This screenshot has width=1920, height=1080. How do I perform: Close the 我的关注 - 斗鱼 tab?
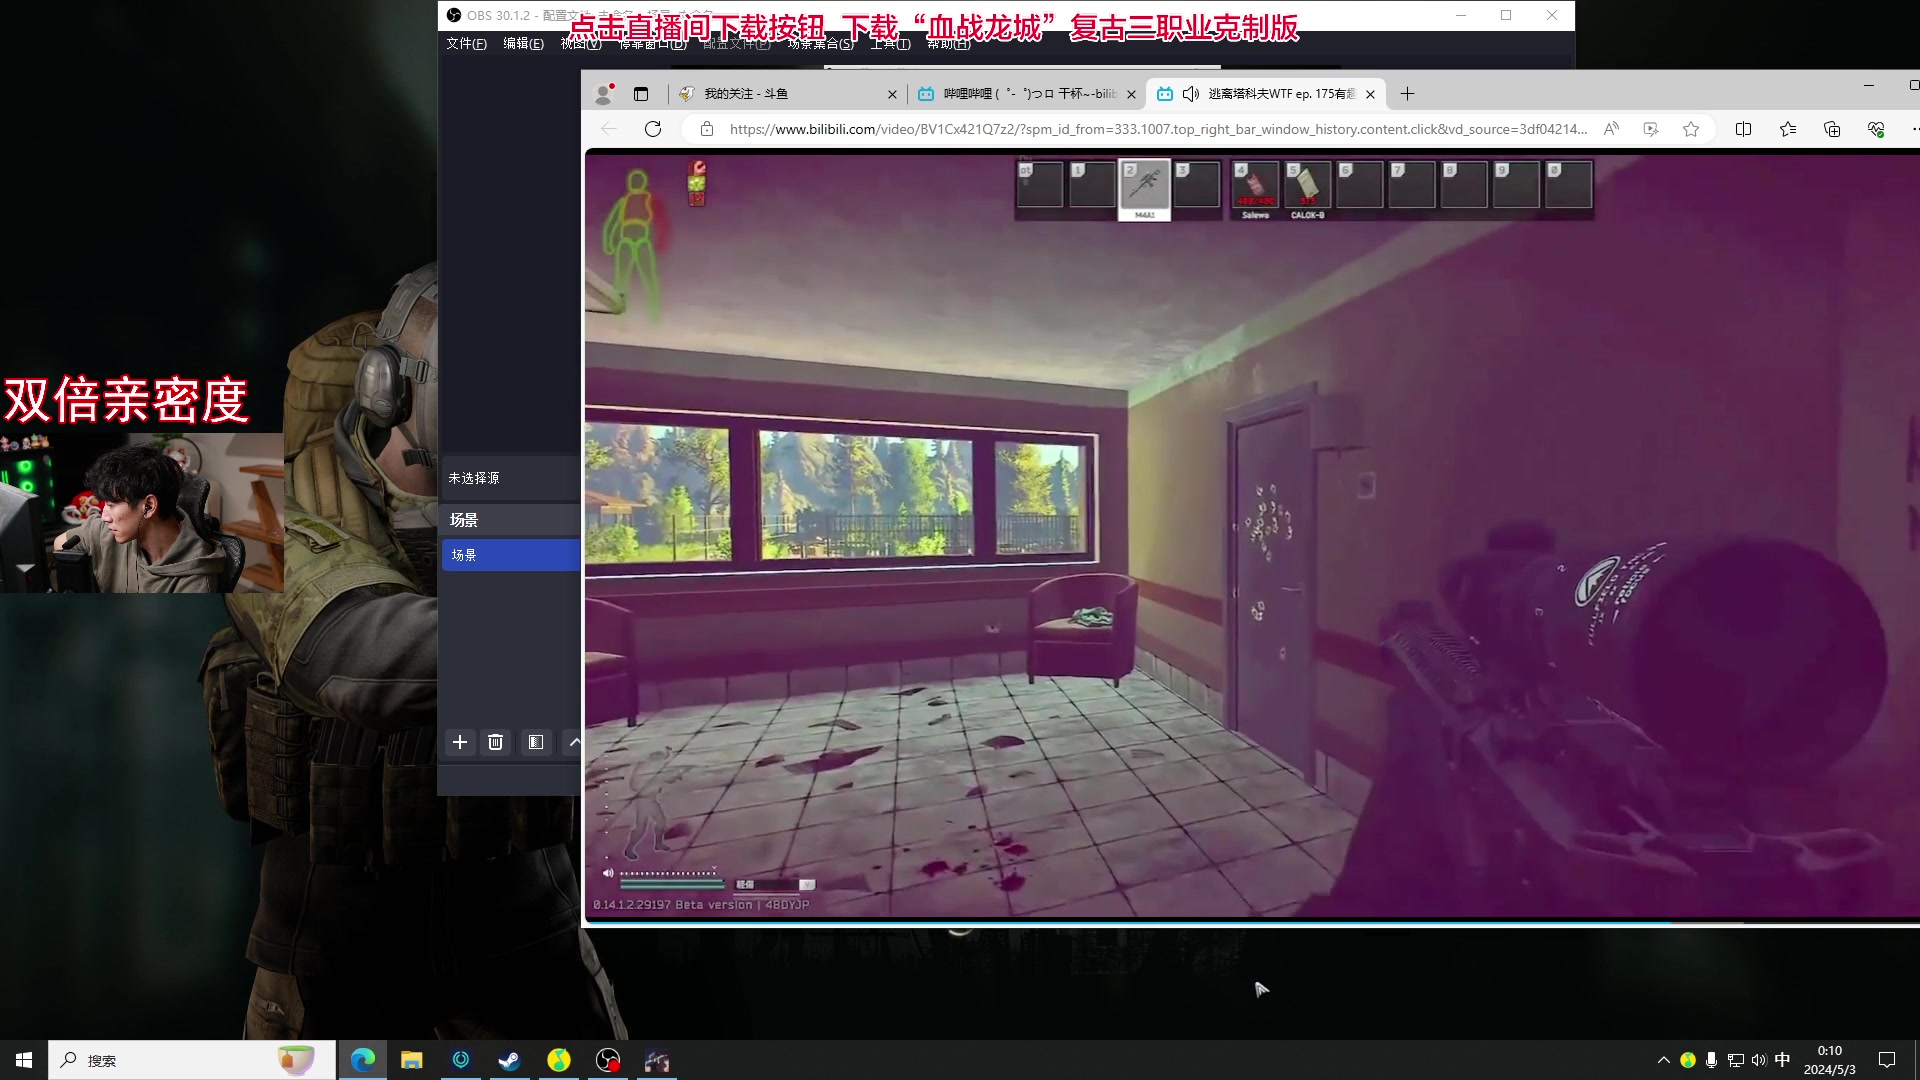click(892, 94)
